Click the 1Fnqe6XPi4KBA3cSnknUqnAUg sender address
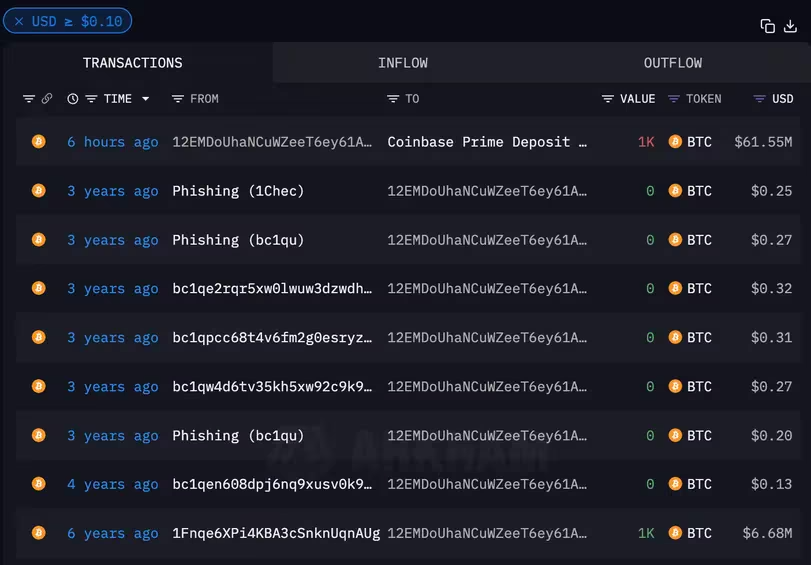 pos(276,534)
